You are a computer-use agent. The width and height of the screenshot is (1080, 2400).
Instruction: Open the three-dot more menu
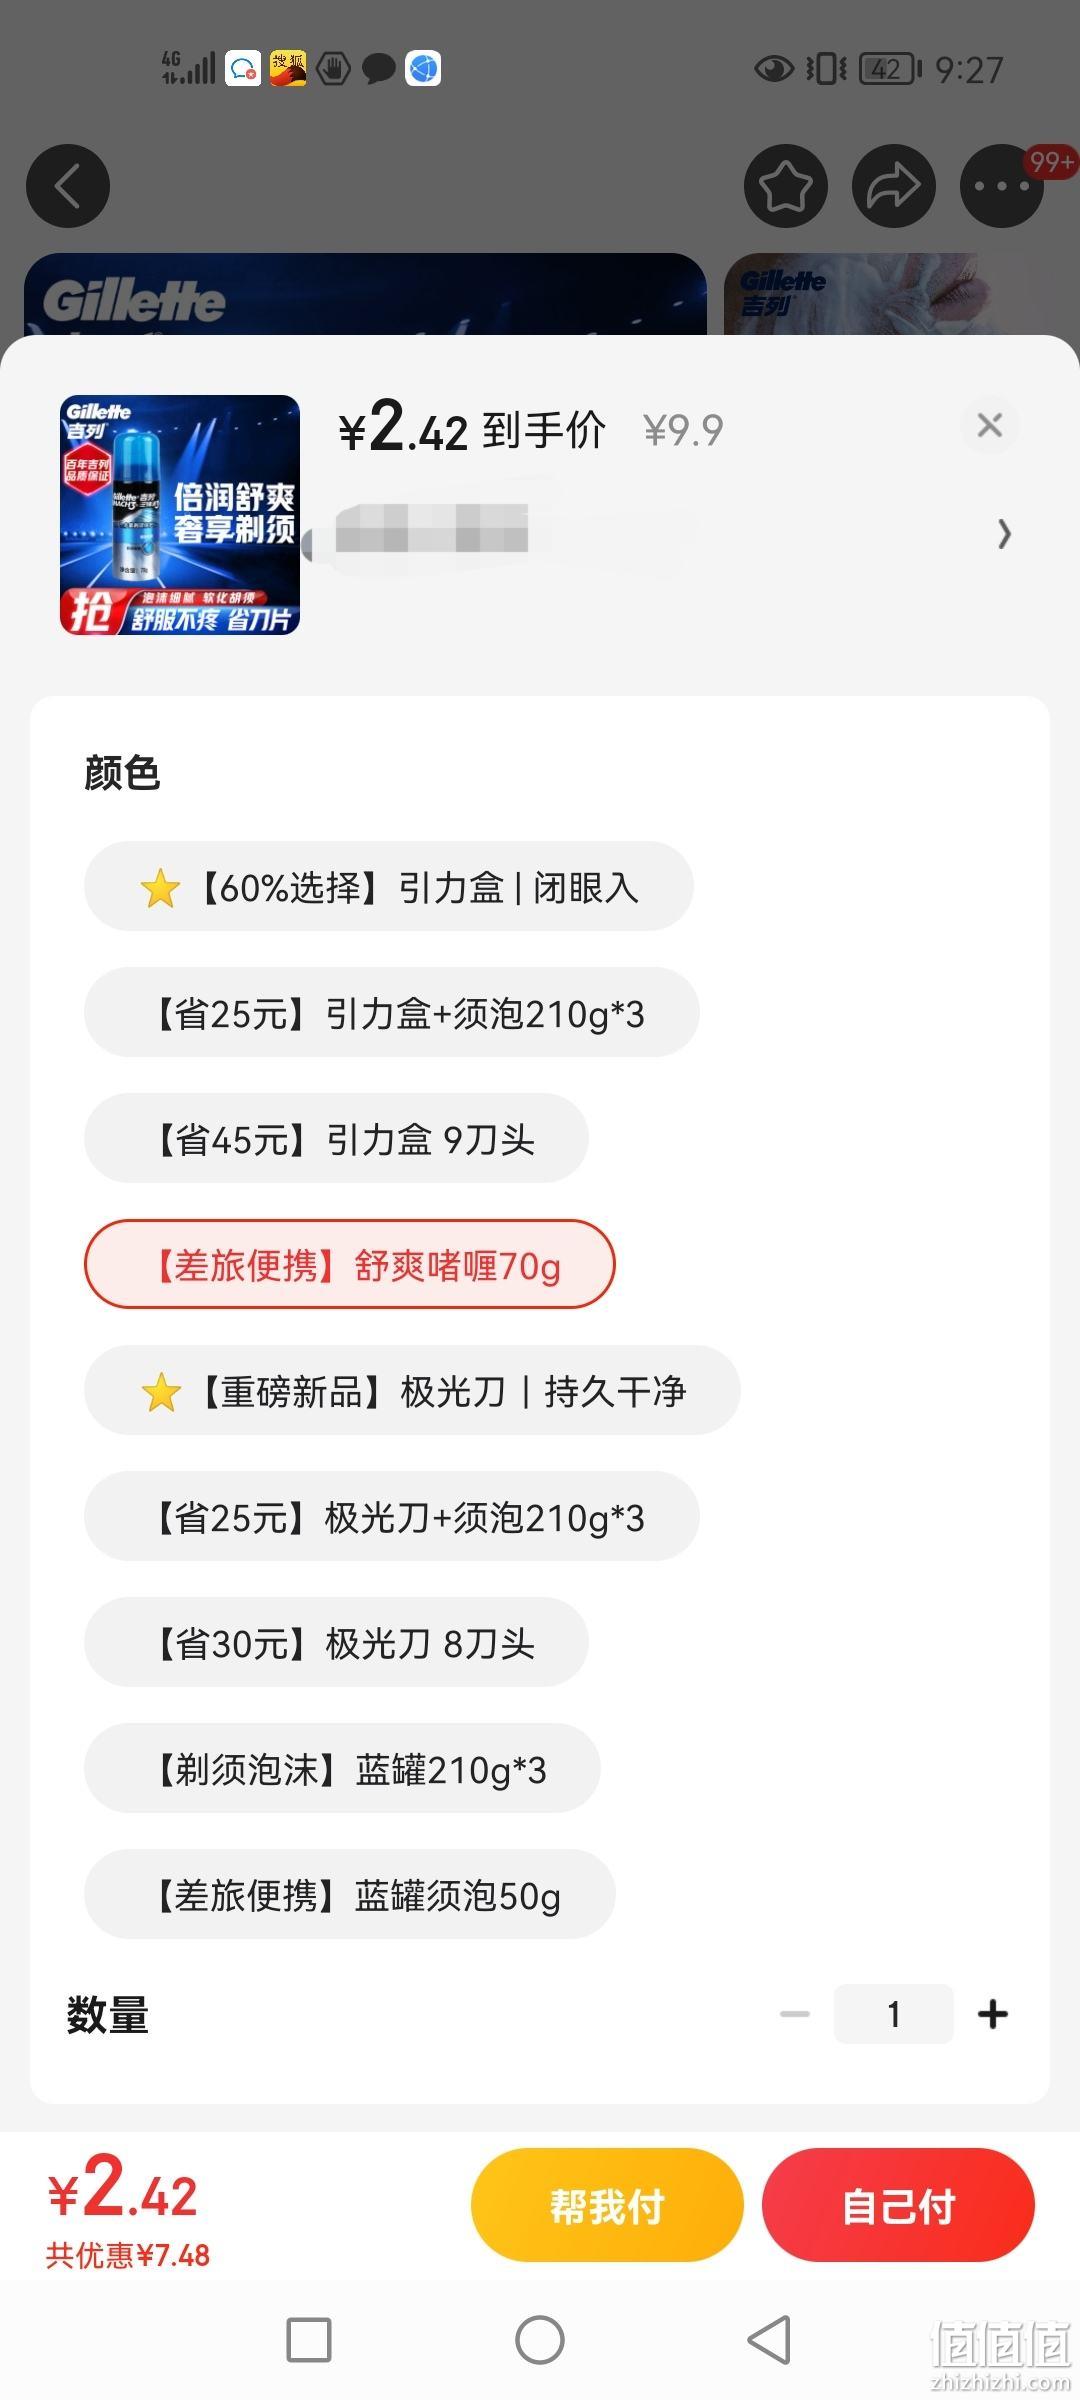pyautogui.click(x=1001, y=186)
